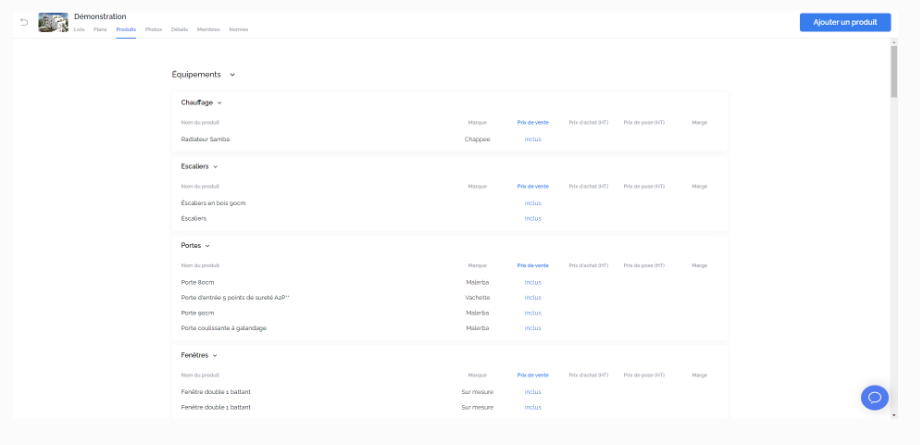This screenshot has height=445, width=920.
Task: Open the Détails tab
Action: click(180, 29)
